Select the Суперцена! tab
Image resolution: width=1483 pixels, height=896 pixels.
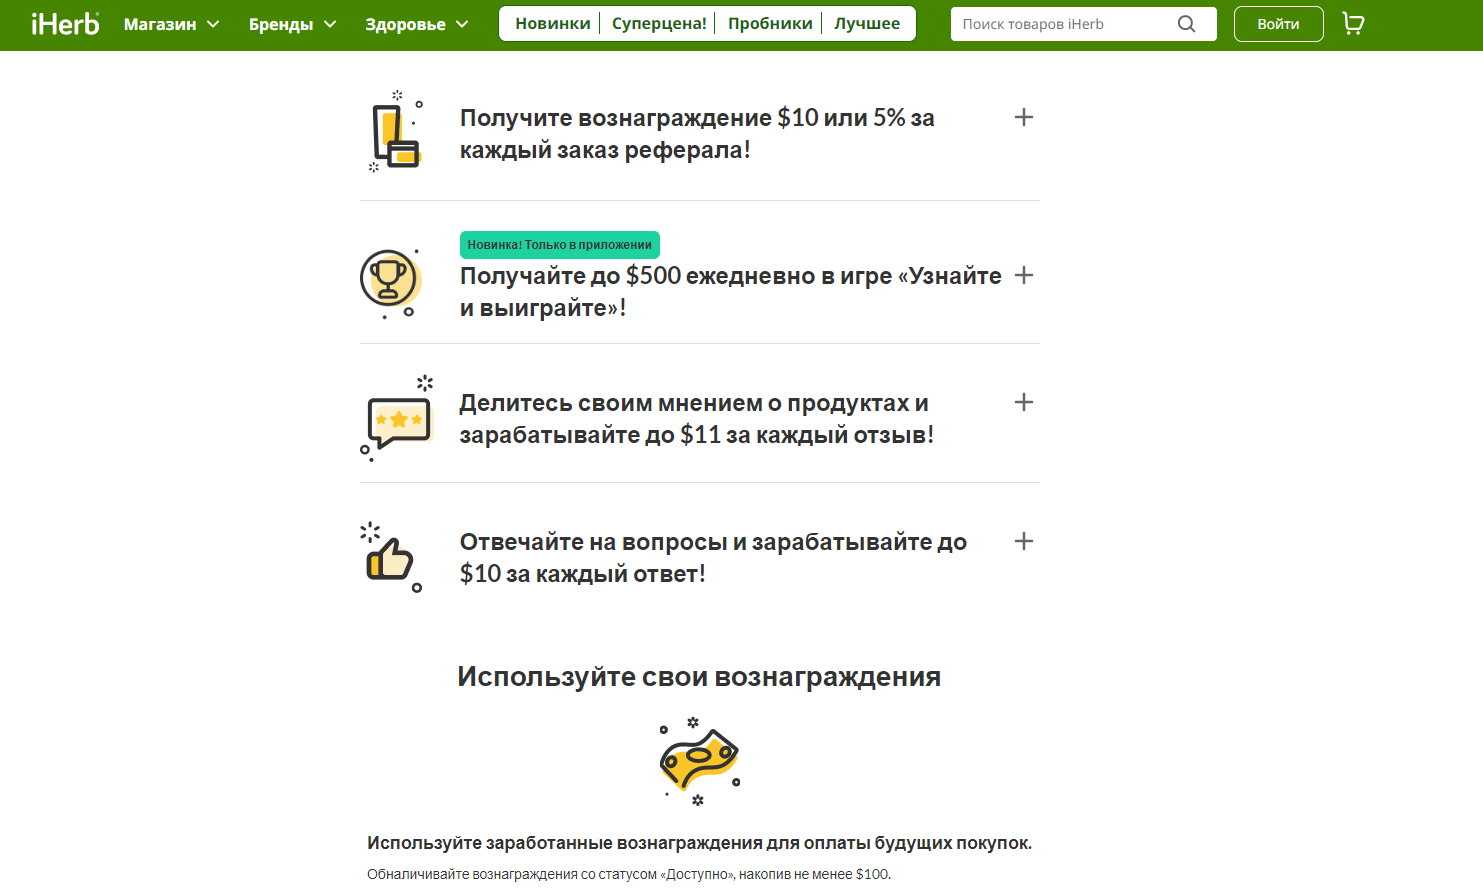[659, 24]
